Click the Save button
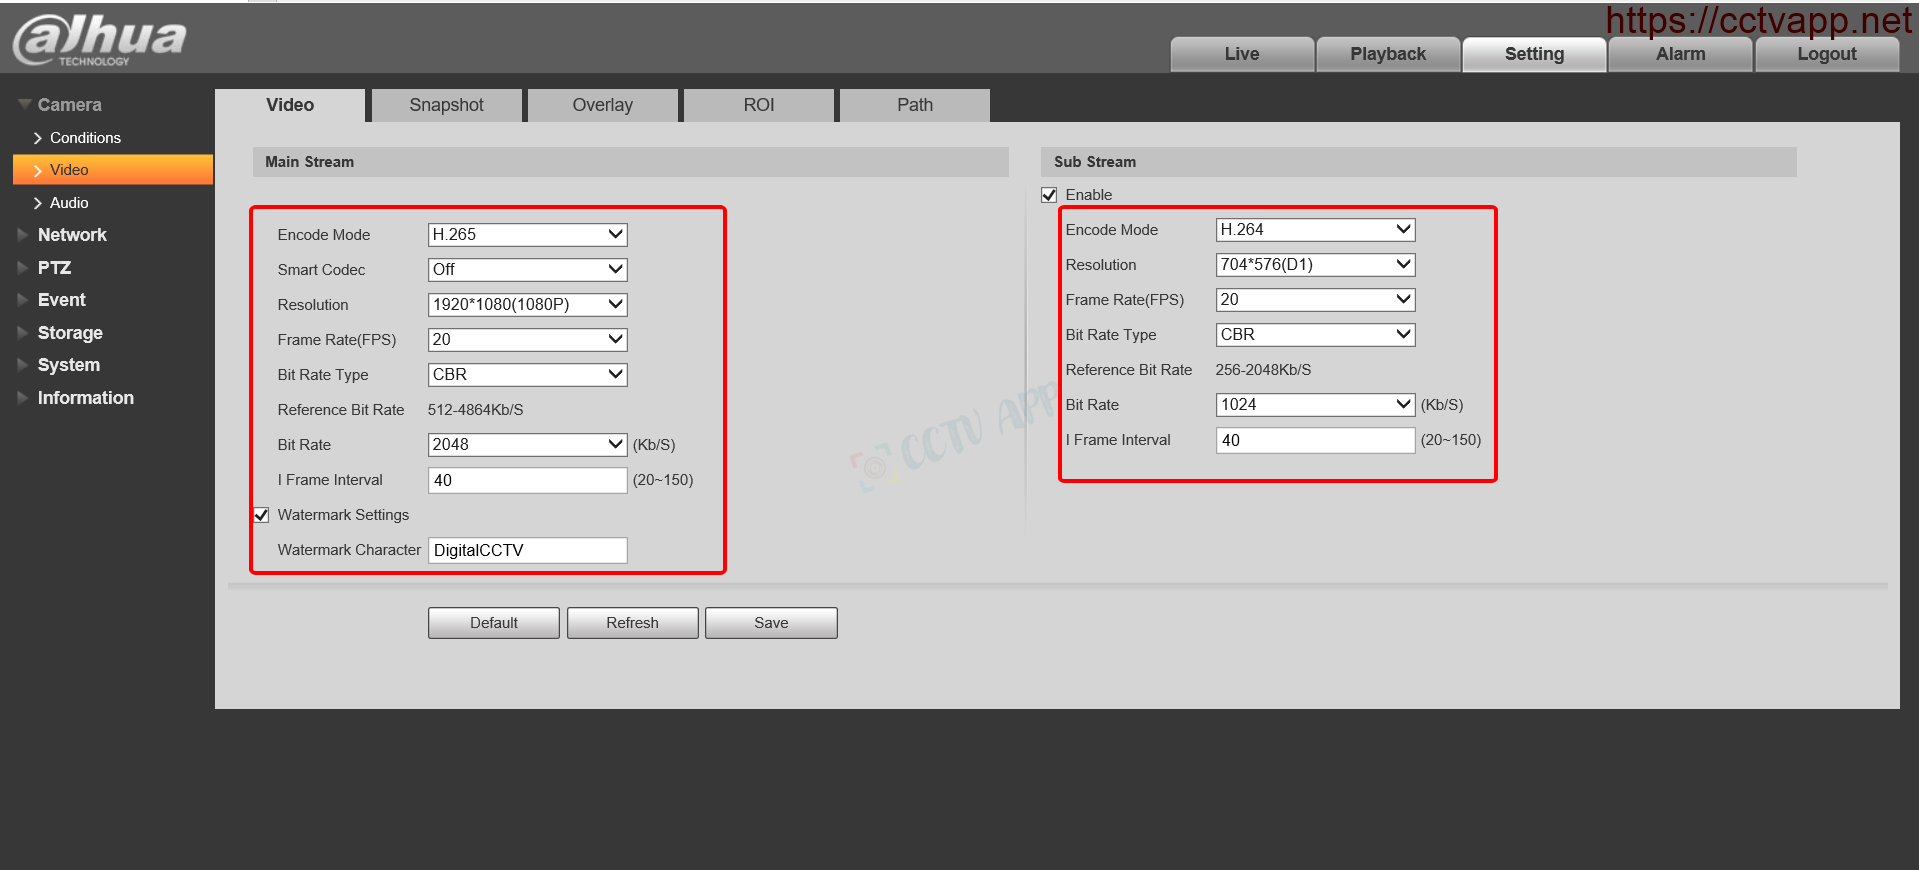The height and width of the screenshot is (870, 1919). coord(771,623)
